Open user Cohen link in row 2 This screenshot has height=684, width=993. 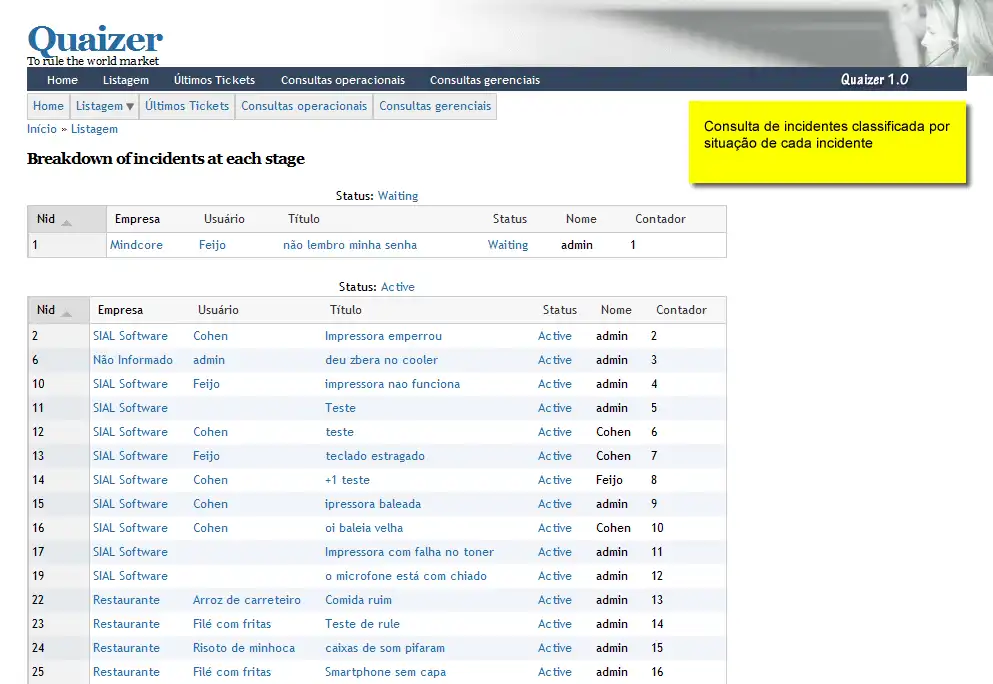[x=210, y=336]
